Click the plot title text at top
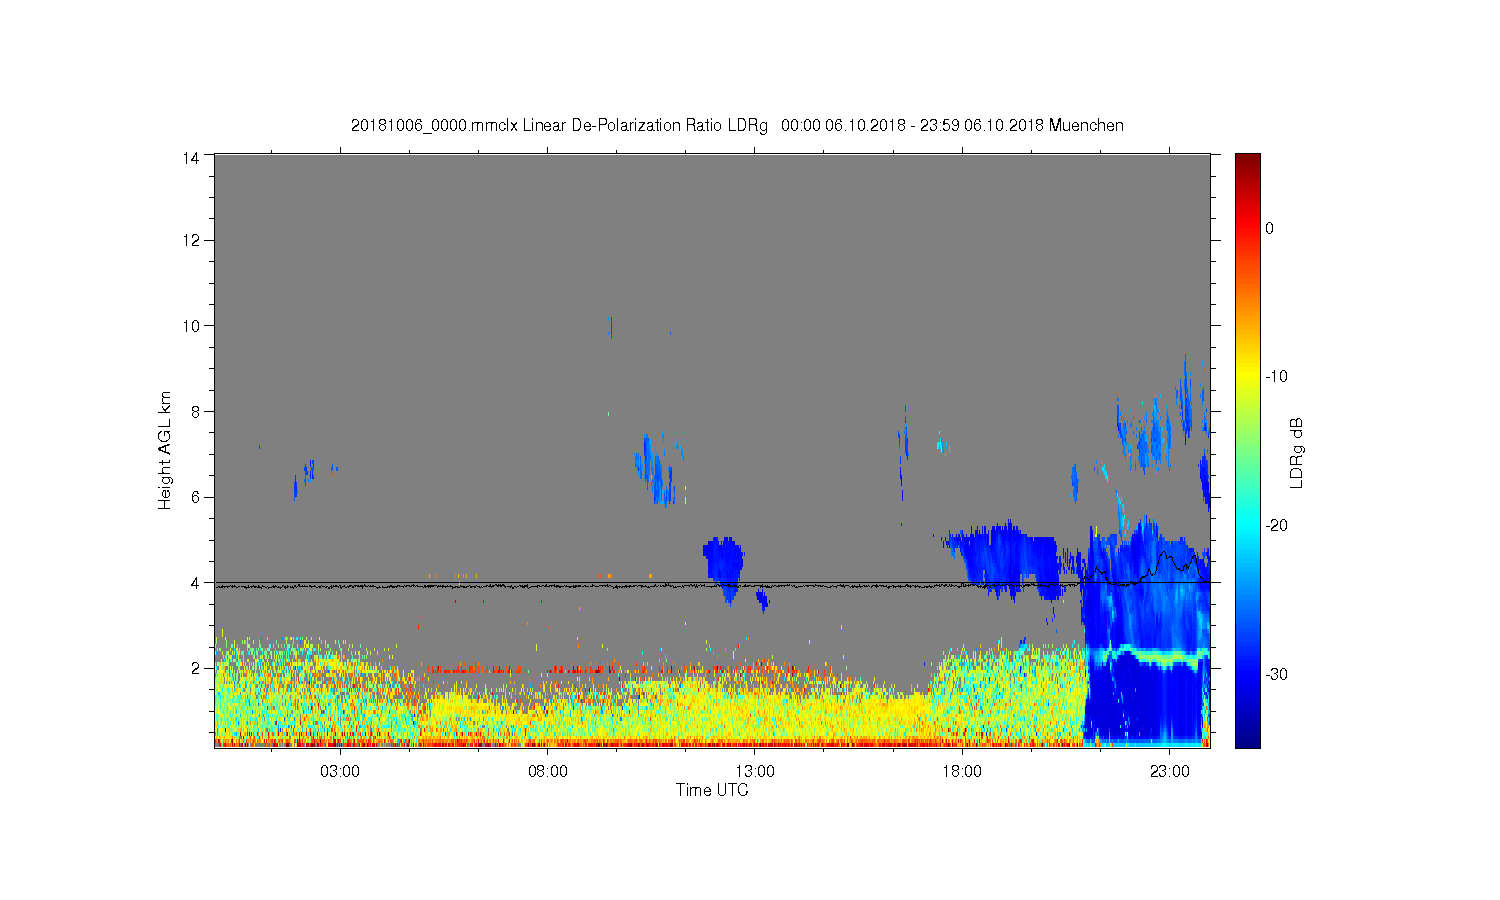The width and height of the screenshot is (1500, 900). 737,126
